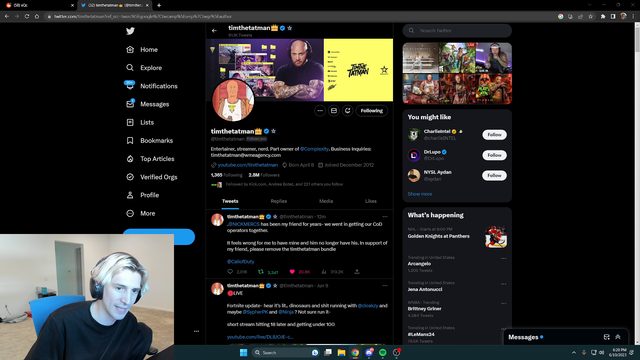Click followed by Kick.com, Andrea Botez link
640x360 pixels.
[x=284, y=184]
